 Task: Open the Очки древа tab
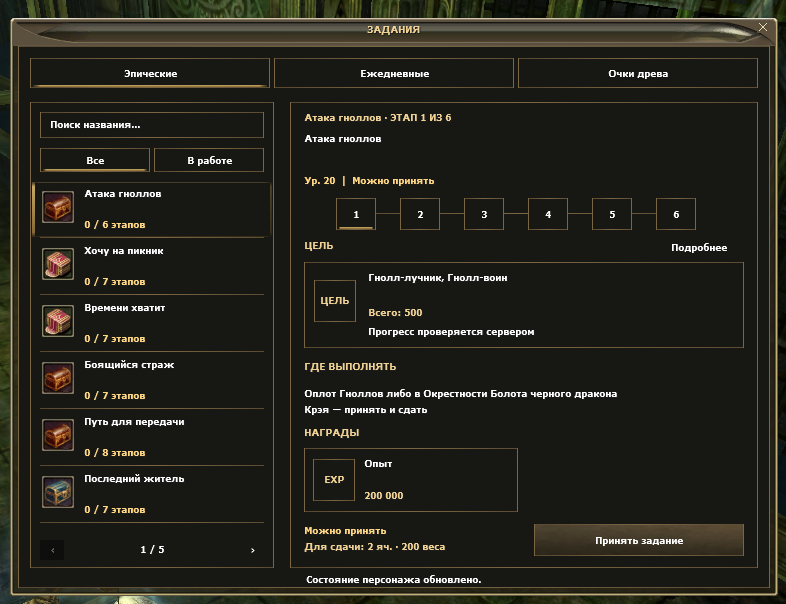tap(638, 73)
